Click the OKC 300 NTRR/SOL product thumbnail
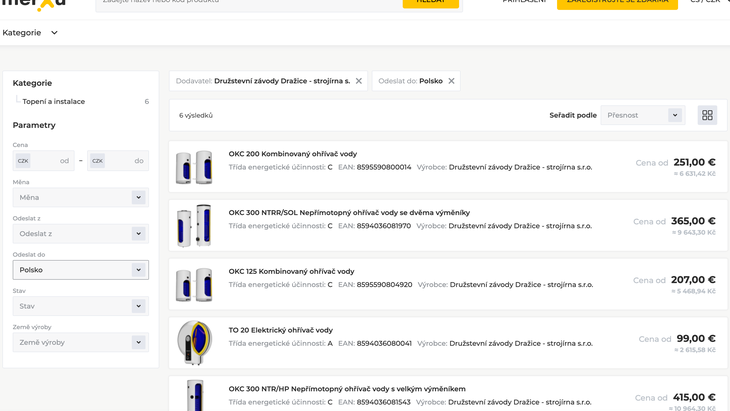 point(194,225)
